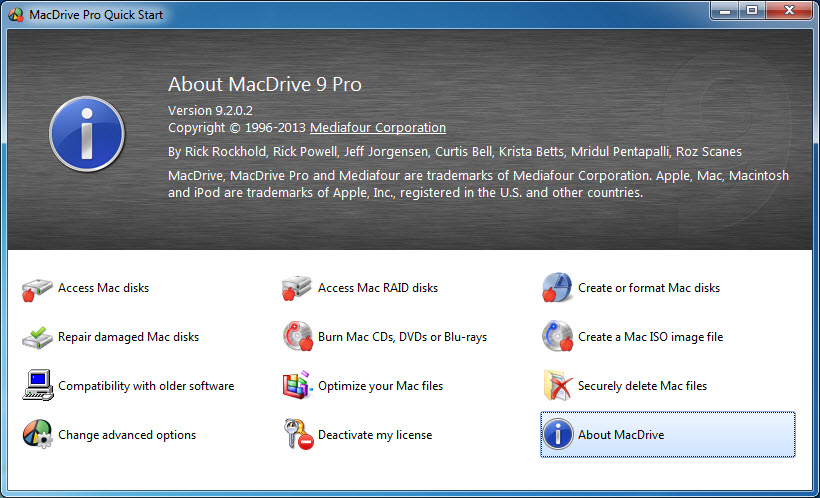Click the author credits line starting By Rick Rockhold
Screen dimensions: 820x498
click(454, 152)
